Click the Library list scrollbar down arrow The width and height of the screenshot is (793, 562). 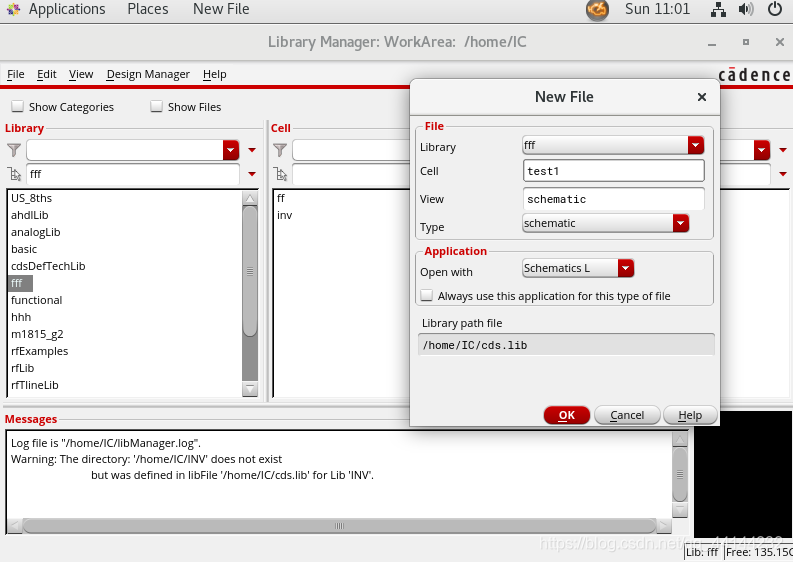pyautogui.click(x=250, y=388)
